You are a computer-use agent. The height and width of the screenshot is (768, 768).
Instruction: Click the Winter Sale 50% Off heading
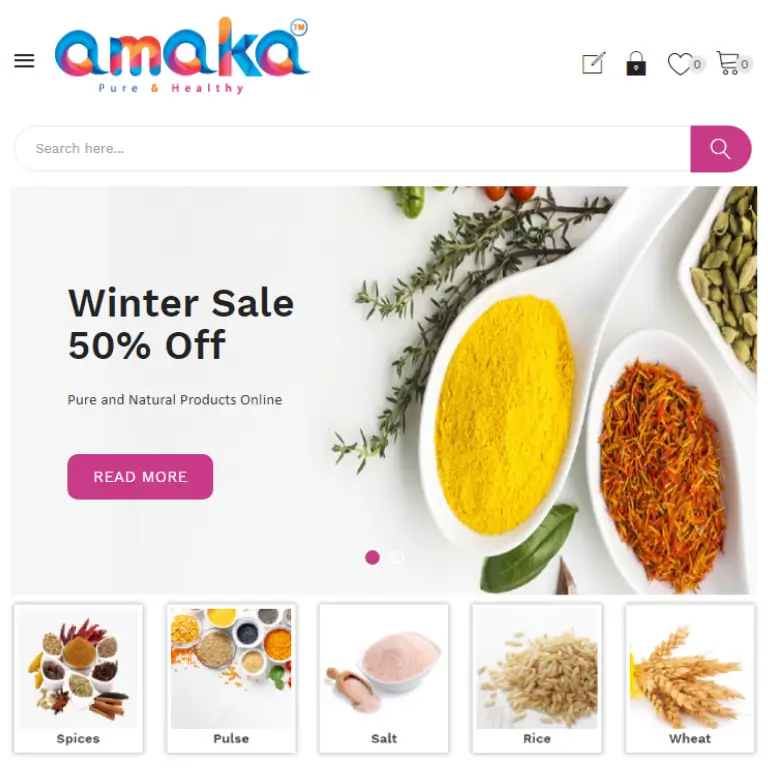[181, 324]
